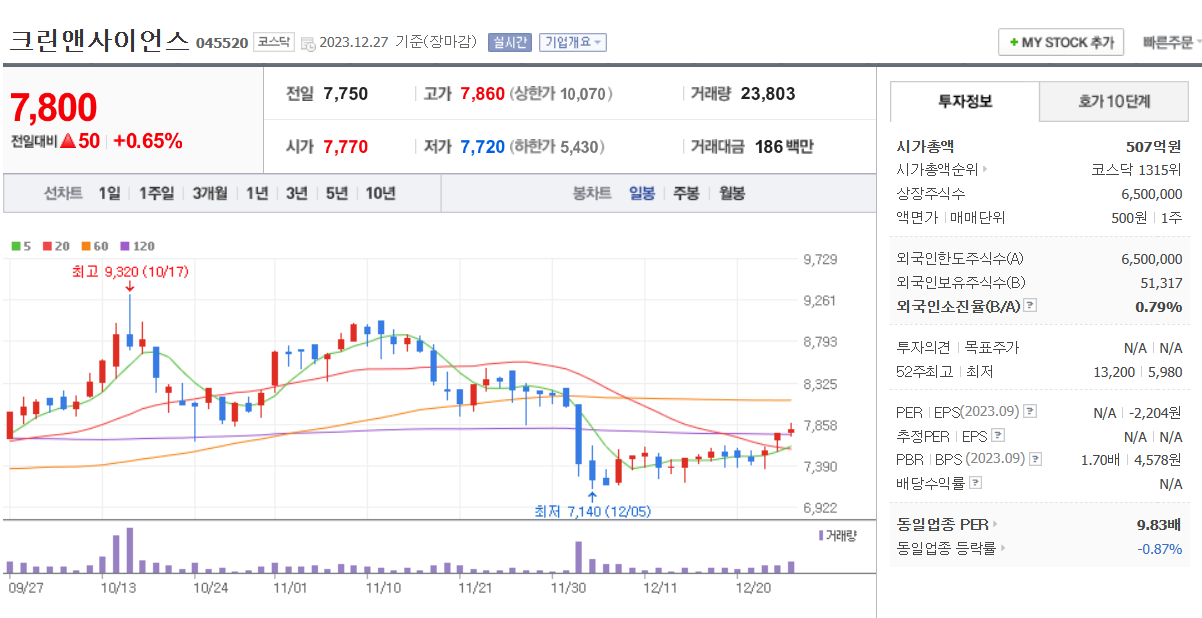Open help icon next to PBR BPS(2023.09)
The height and width of the screenshot is (618, 1202).
pos(1035,459)
